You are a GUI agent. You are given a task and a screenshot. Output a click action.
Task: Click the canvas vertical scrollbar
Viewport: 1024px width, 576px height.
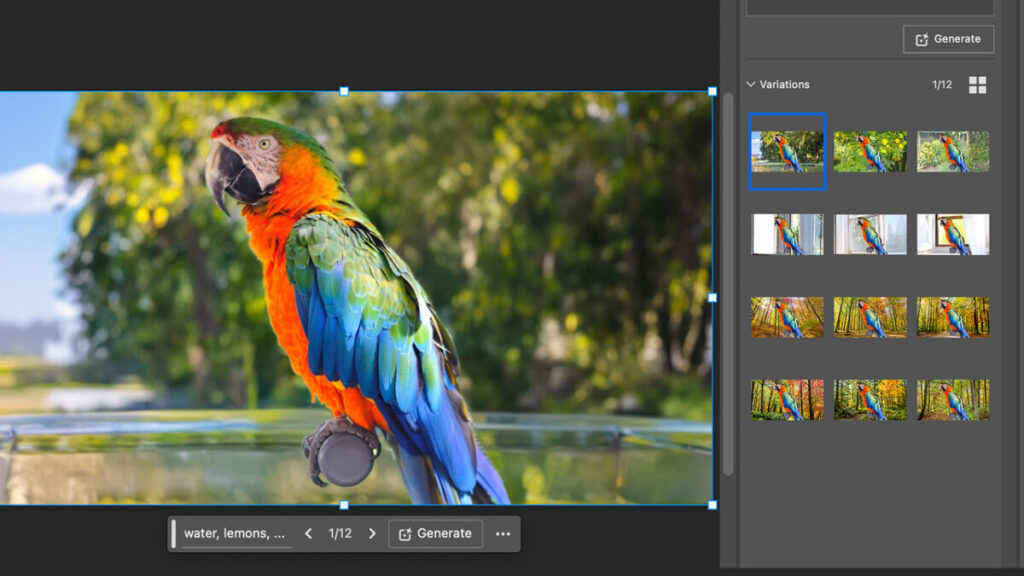(728, 285)
